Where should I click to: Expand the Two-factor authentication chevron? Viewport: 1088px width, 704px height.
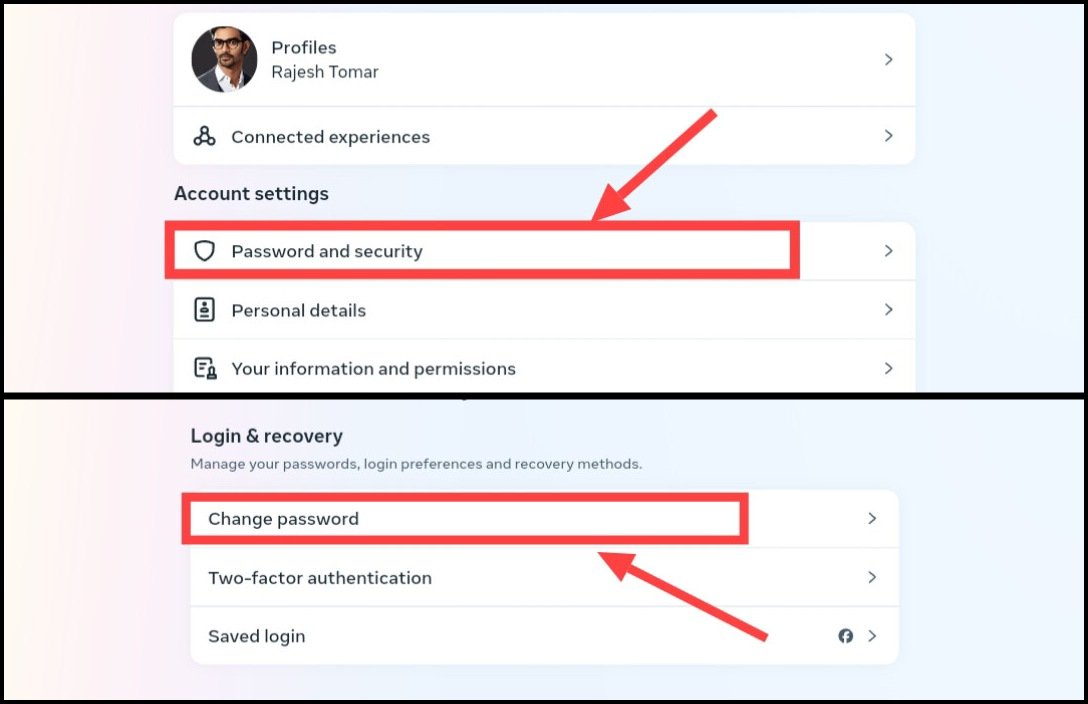tap(872, 577)
